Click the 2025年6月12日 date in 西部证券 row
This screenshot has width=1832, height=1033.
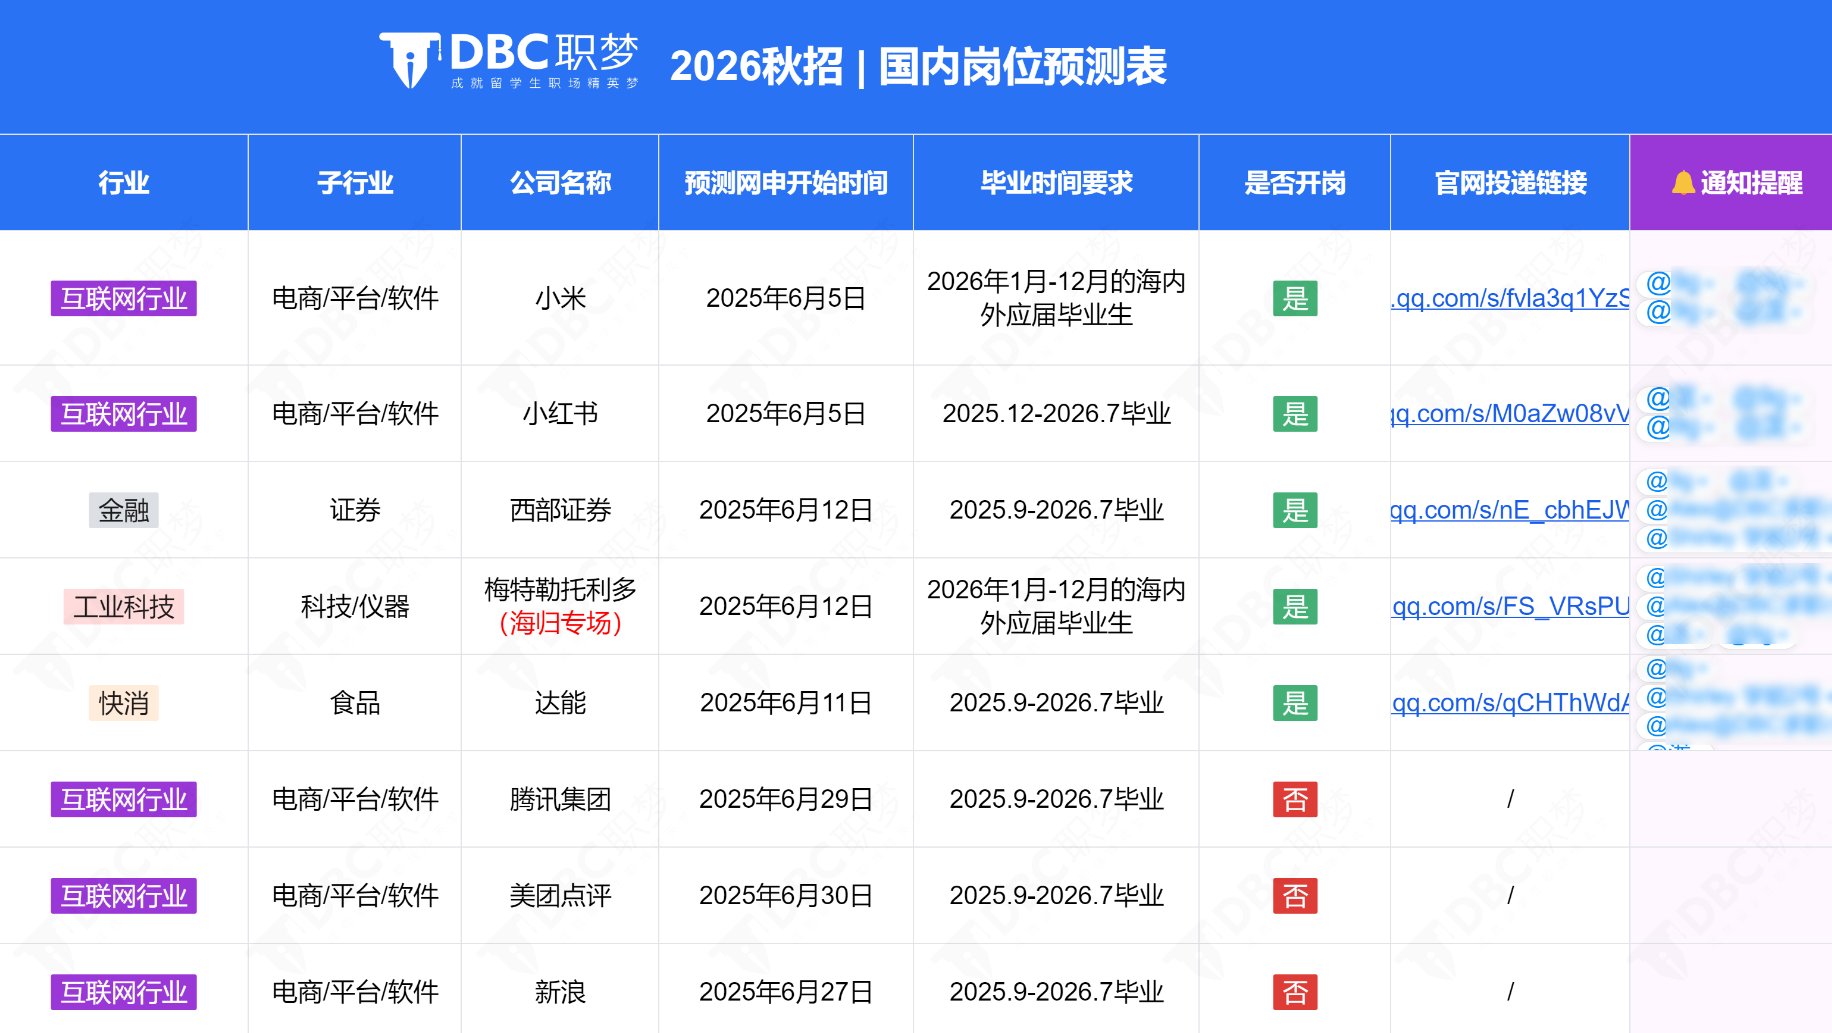point(786,510)
